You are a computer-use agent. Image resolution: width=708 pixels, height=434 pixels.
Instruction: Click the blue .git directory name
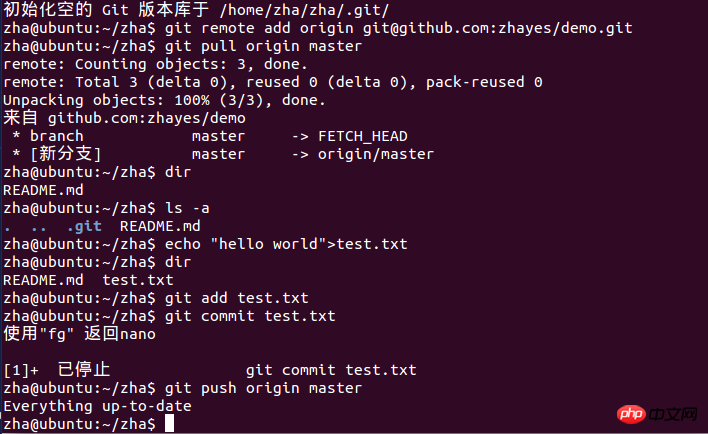(x=84, y=226)
